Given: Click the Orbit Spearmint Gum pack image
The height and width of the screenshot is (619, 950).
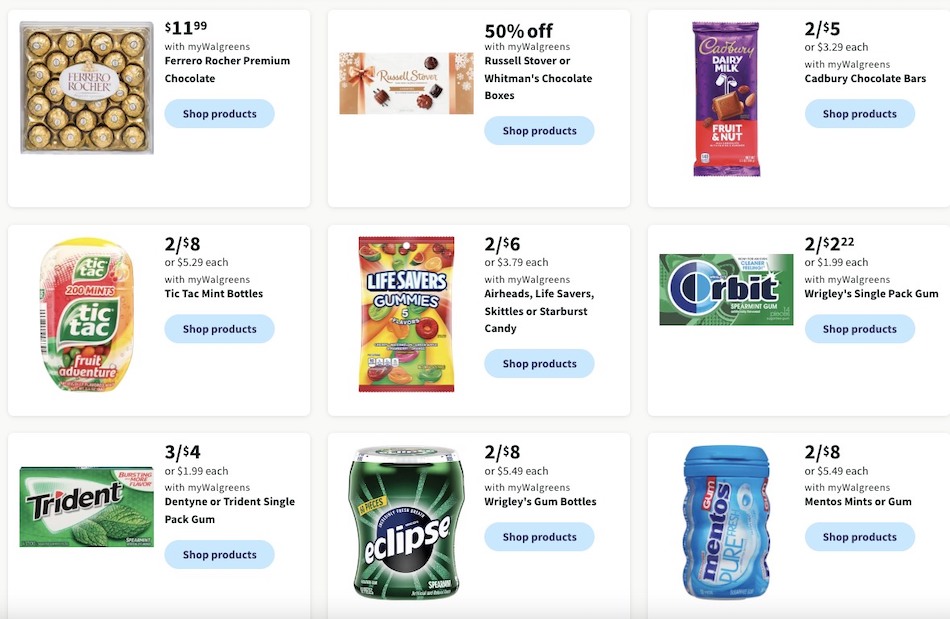Looking at the screenshot, I should pos(725,288).
